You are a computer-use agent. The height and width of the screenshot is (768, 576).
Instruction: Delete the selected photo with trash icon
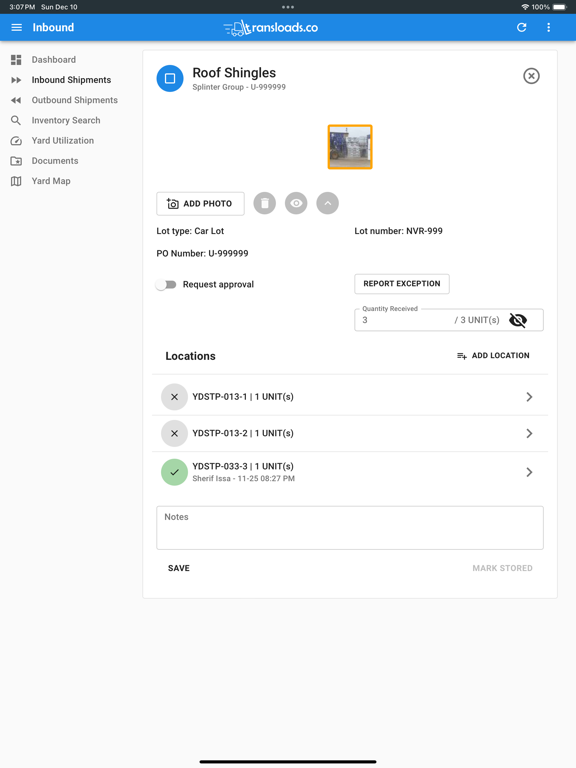coord(264,203)
